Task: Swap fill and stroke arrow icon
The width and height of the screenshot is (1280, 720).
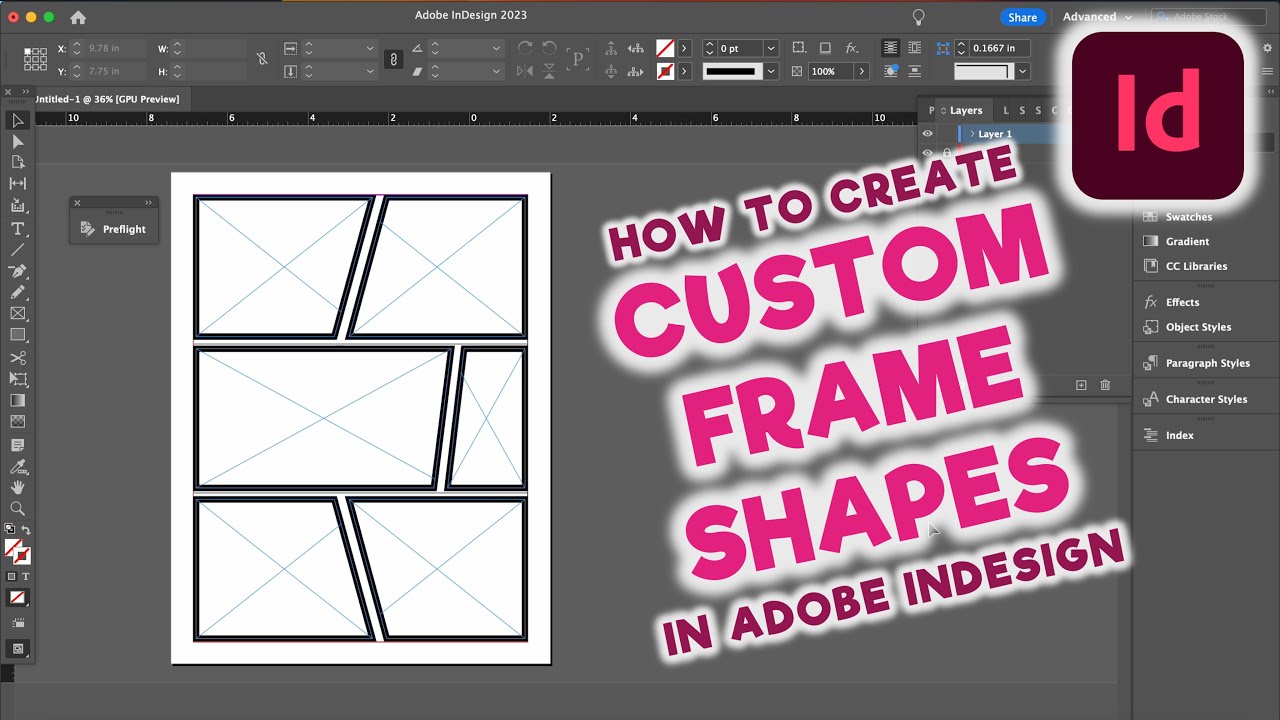Action: click(26, 530)
